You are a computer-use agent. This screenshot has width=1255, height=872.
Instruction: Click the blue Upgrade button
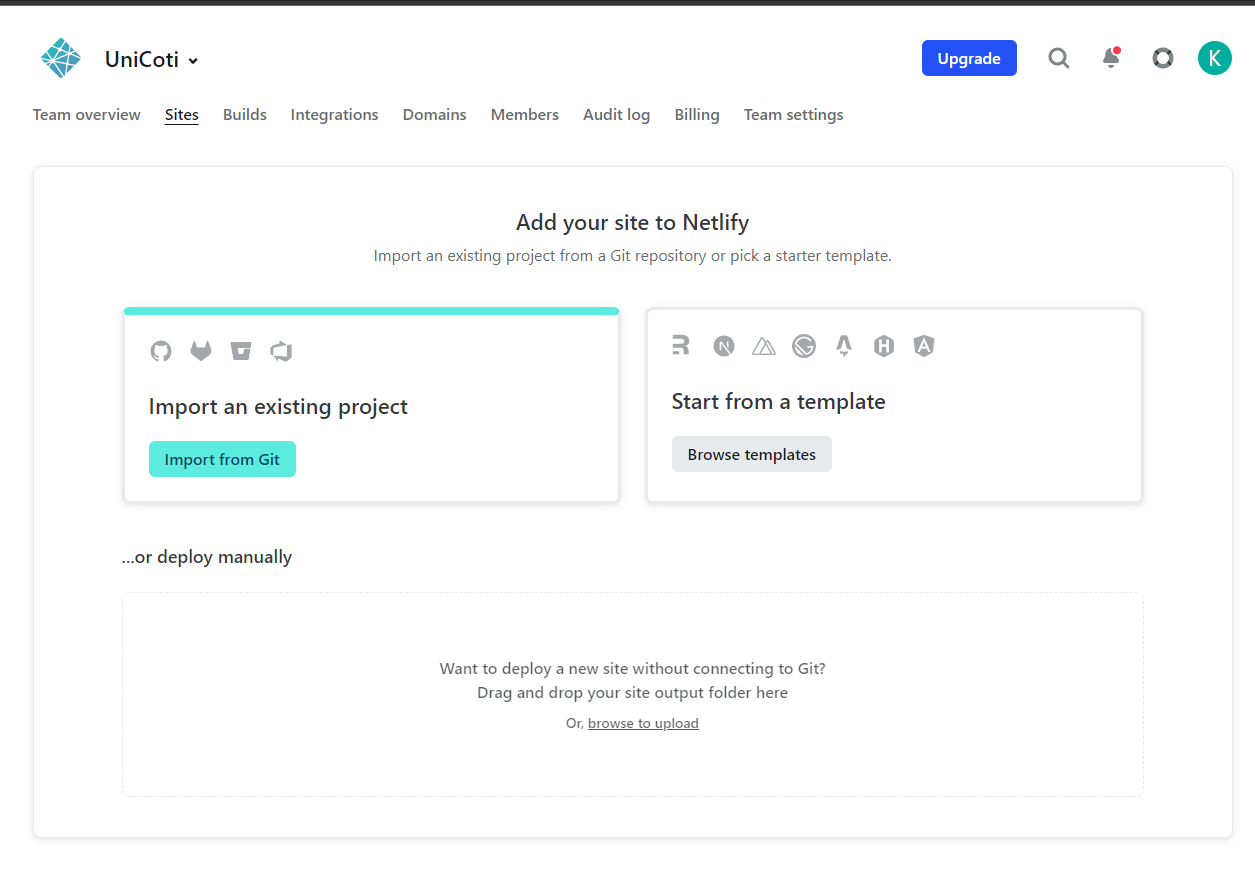tap(969, 58)
